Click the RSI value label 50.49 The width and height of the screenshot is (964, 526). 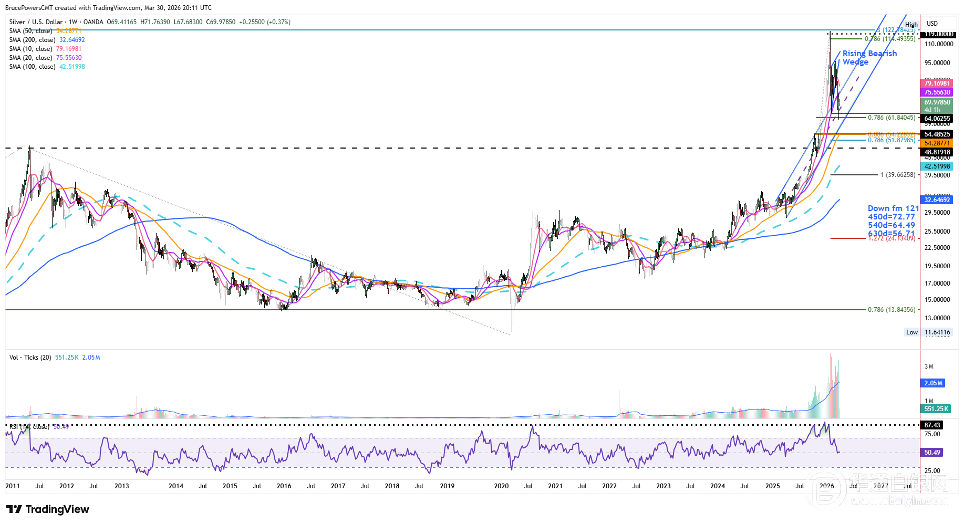coord(935,452)
